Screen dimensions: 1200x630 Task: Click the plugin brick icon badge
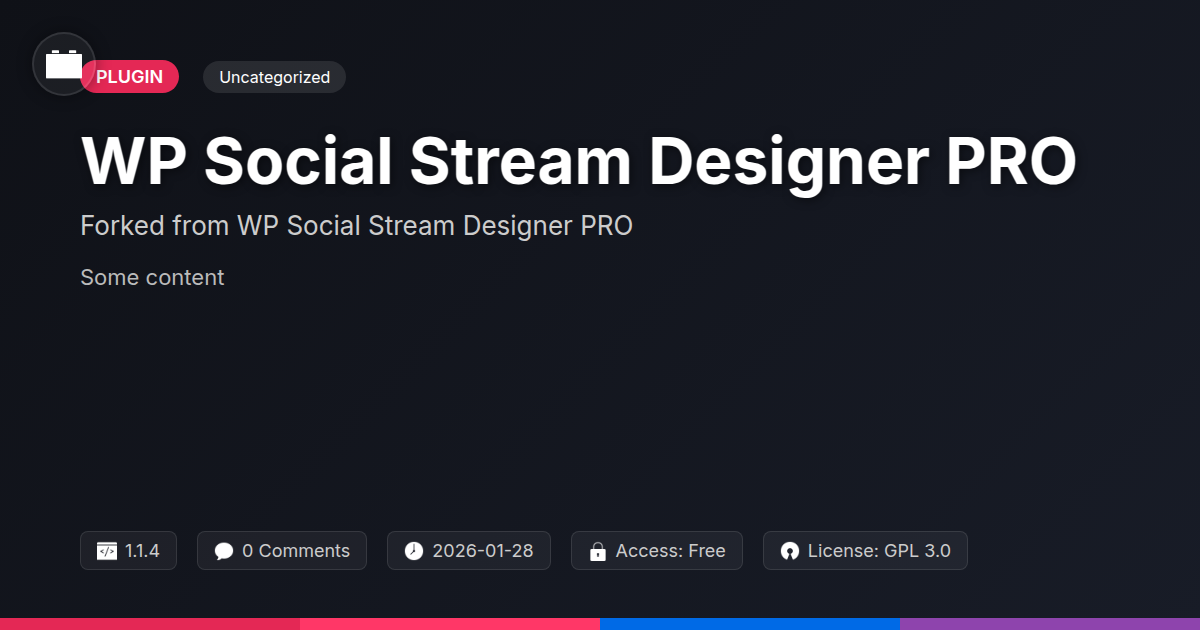(x=64, y=64)
